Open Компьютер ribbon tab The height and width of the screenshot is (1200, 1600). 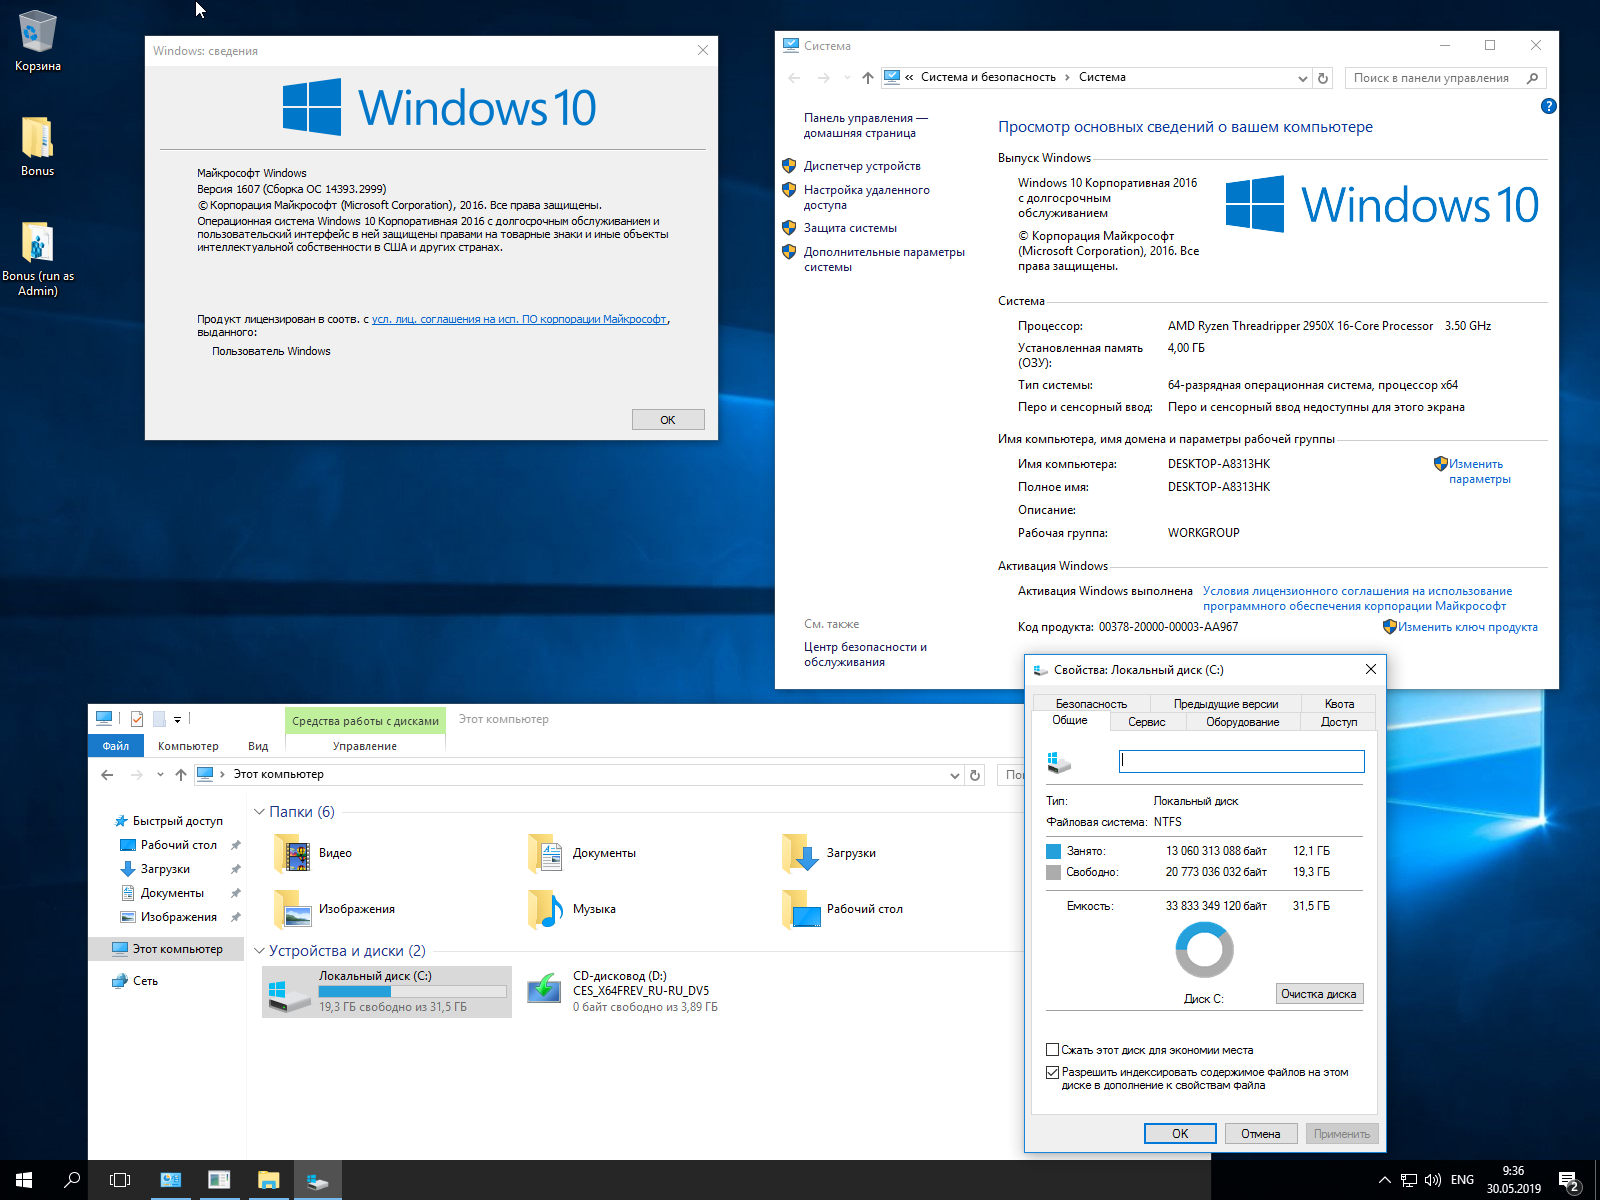(x=188, y=746)
